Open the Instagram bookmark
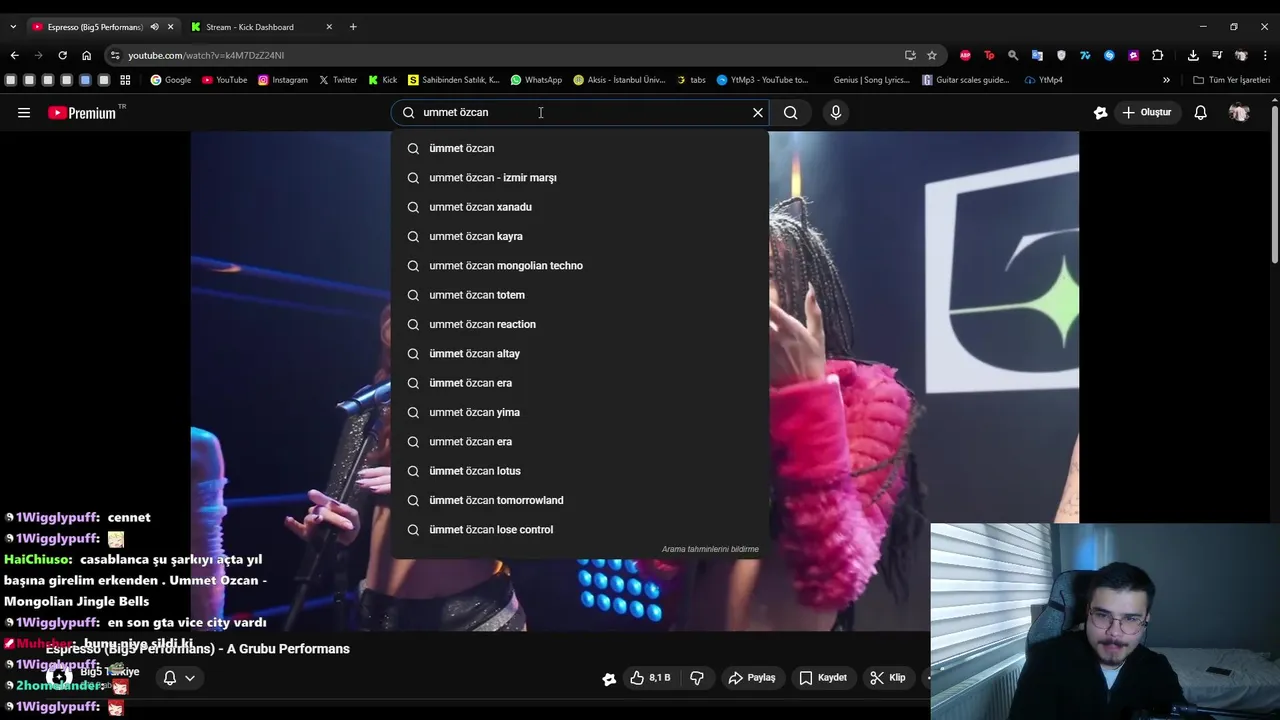The width and height of the screenshot is (1280, 720). pos(283,80)
